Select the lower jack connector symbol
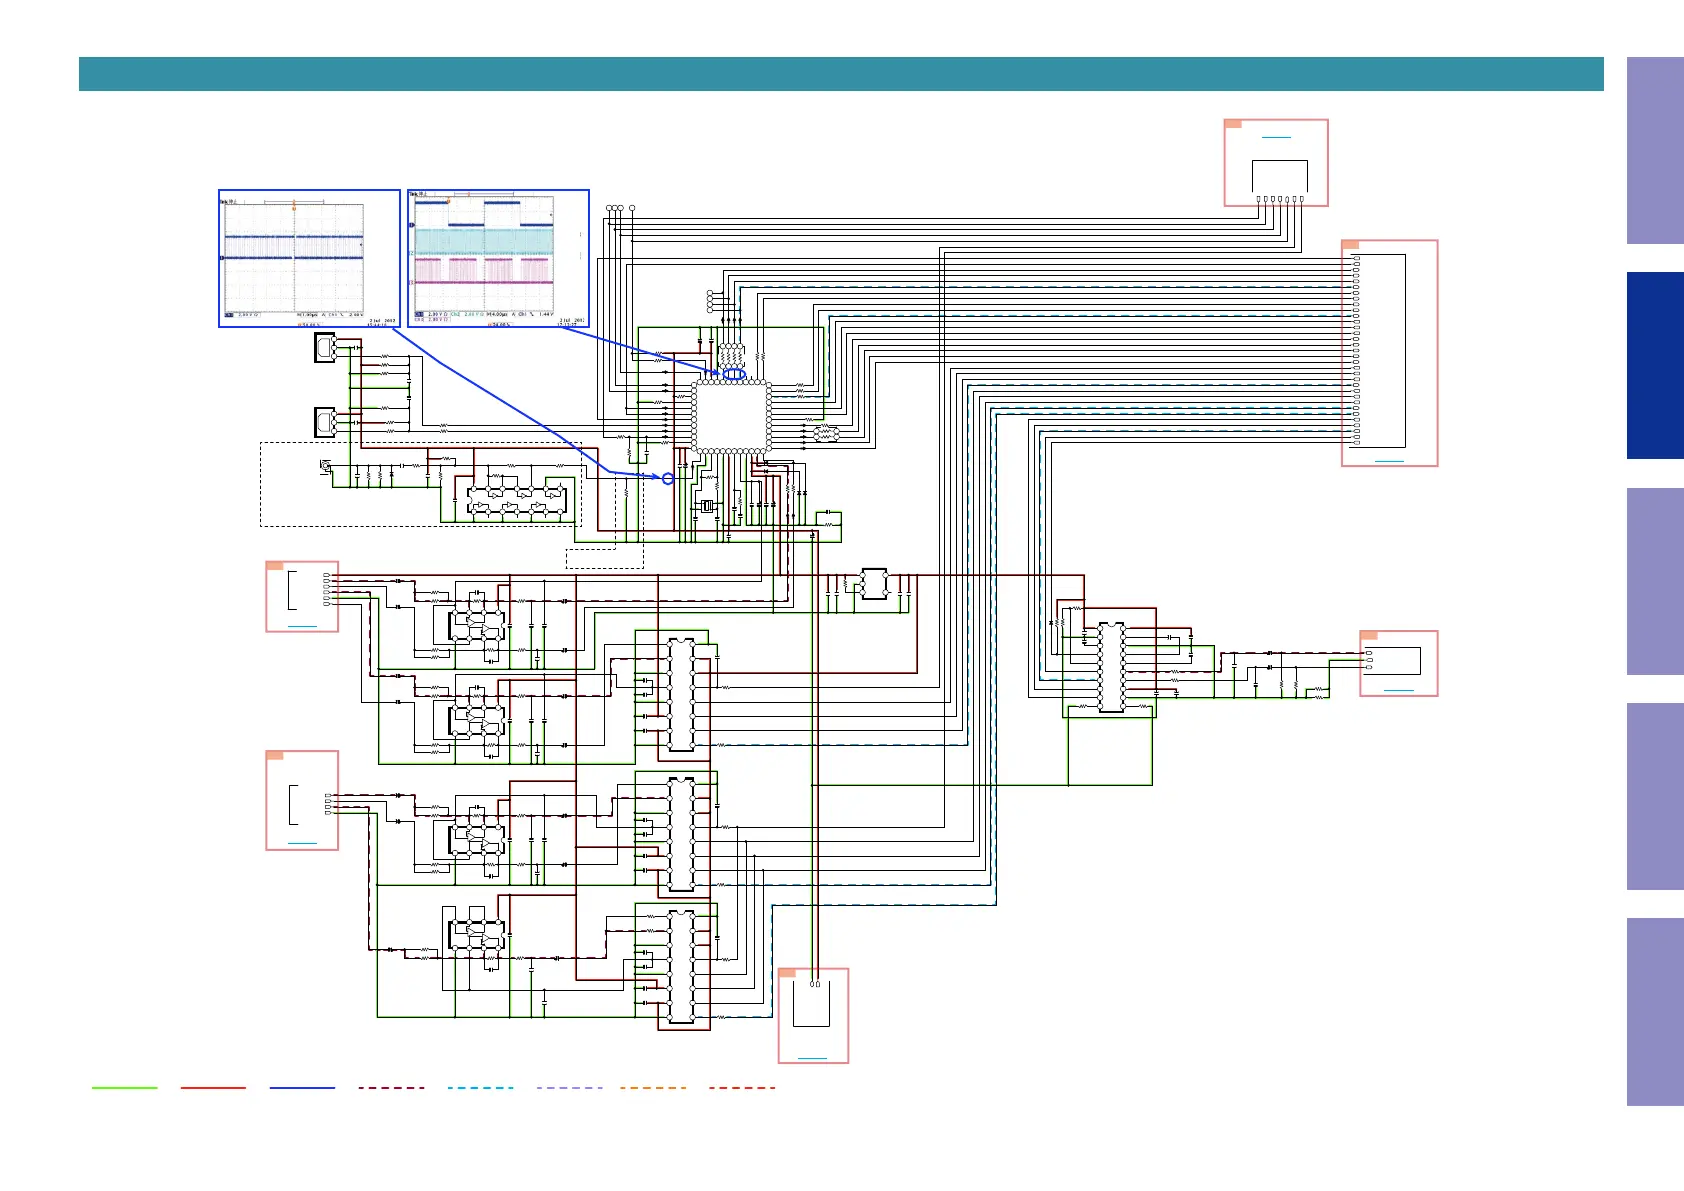 coord(325,422)
